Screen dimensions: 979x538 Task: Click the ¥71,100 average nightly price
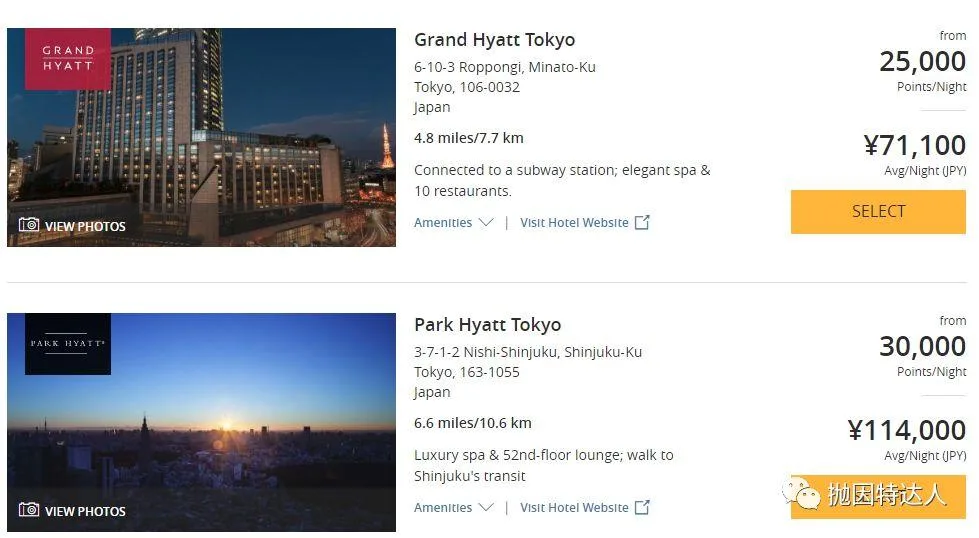[x=915, y=145]
